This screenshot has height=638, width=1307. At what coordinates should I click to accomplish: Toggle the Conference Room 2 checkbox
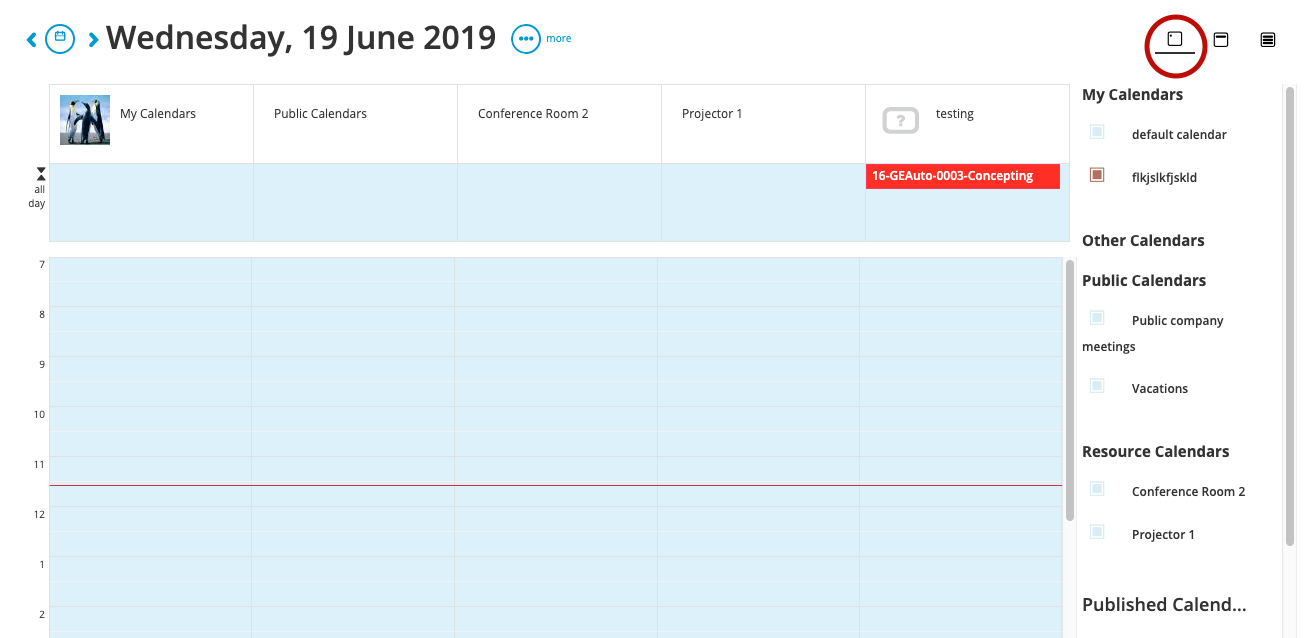1097,488
